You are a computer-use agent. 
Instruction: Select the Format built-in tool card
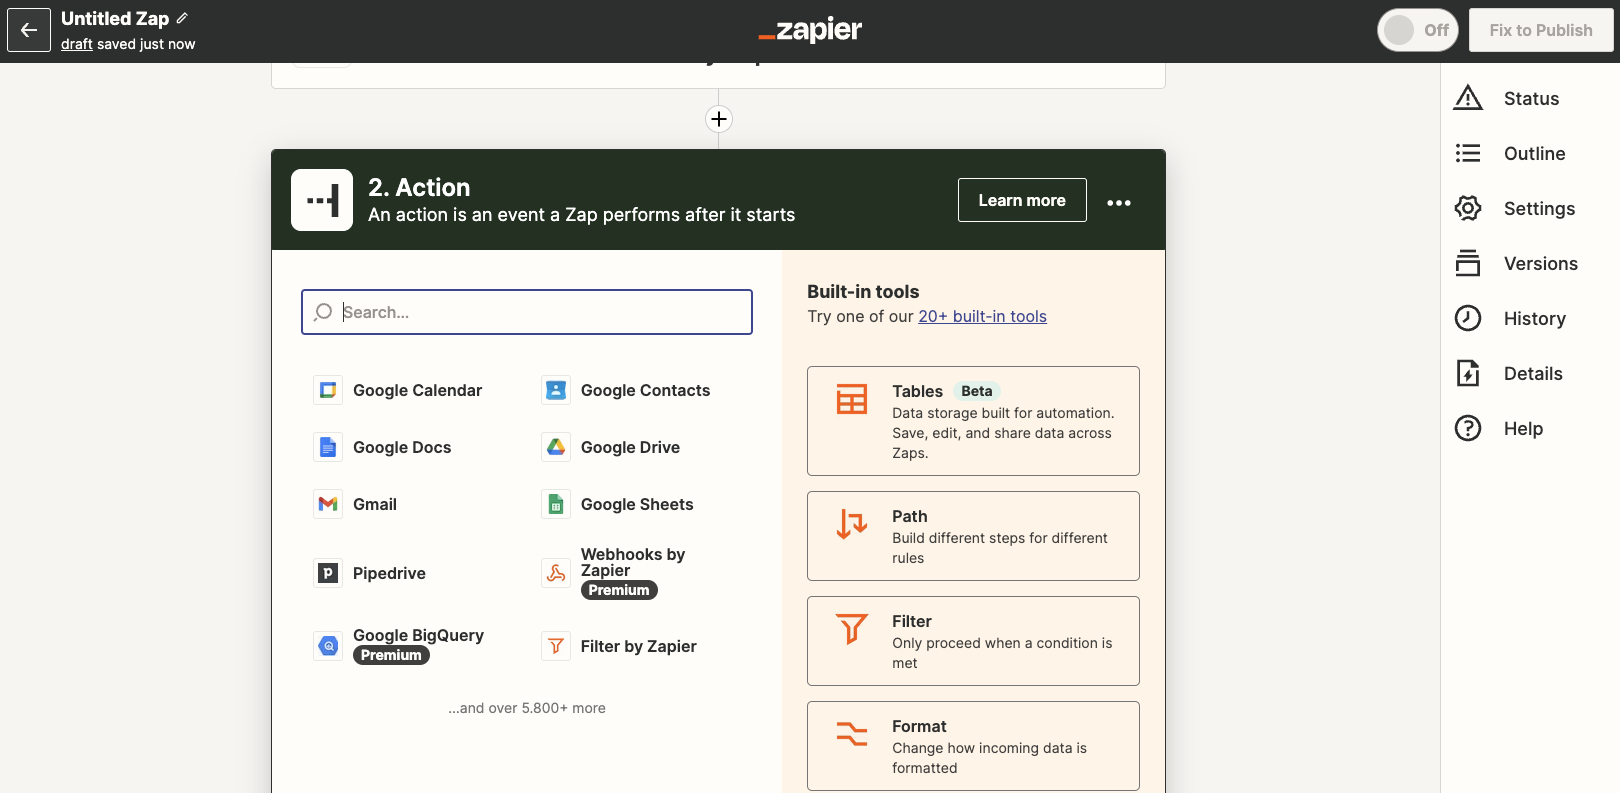pyautogui.click(x=973, y=746)
